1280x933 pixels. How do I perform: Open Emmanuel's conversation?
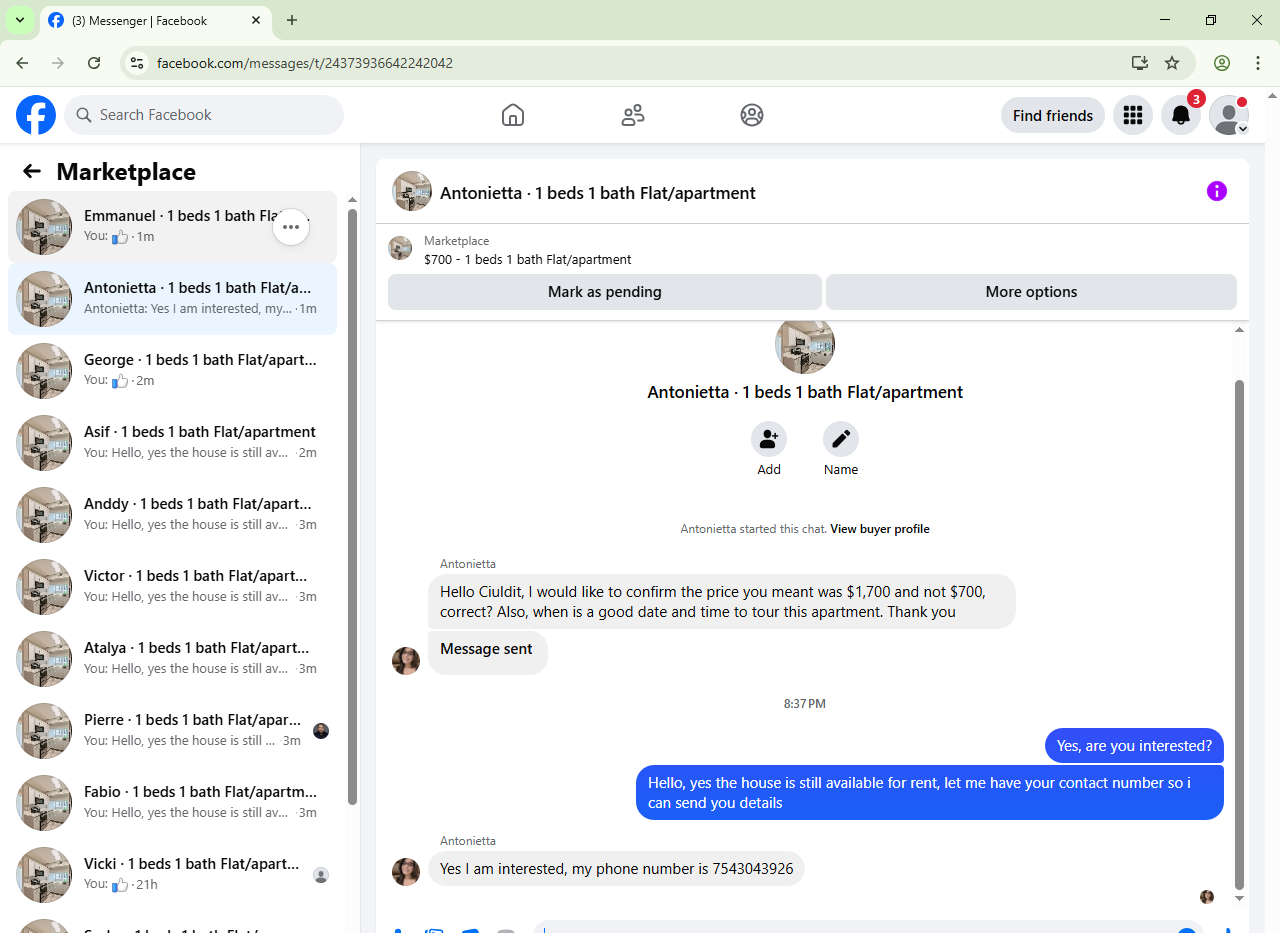coord(172,227)
